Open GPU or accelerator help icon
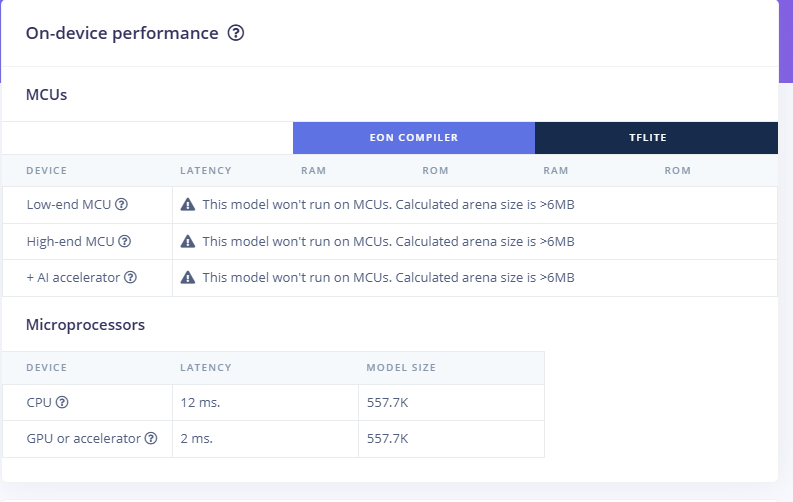793x502 pixels. (151, 438)
